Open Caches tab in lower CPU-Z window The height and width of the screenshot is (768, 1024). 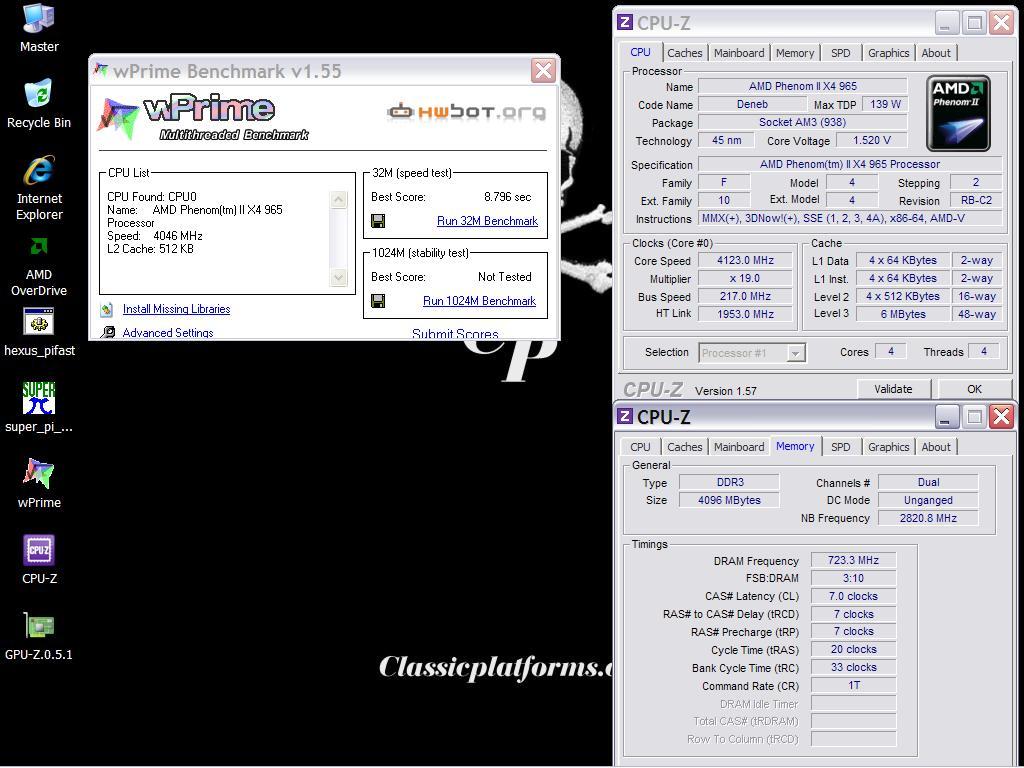684,447
